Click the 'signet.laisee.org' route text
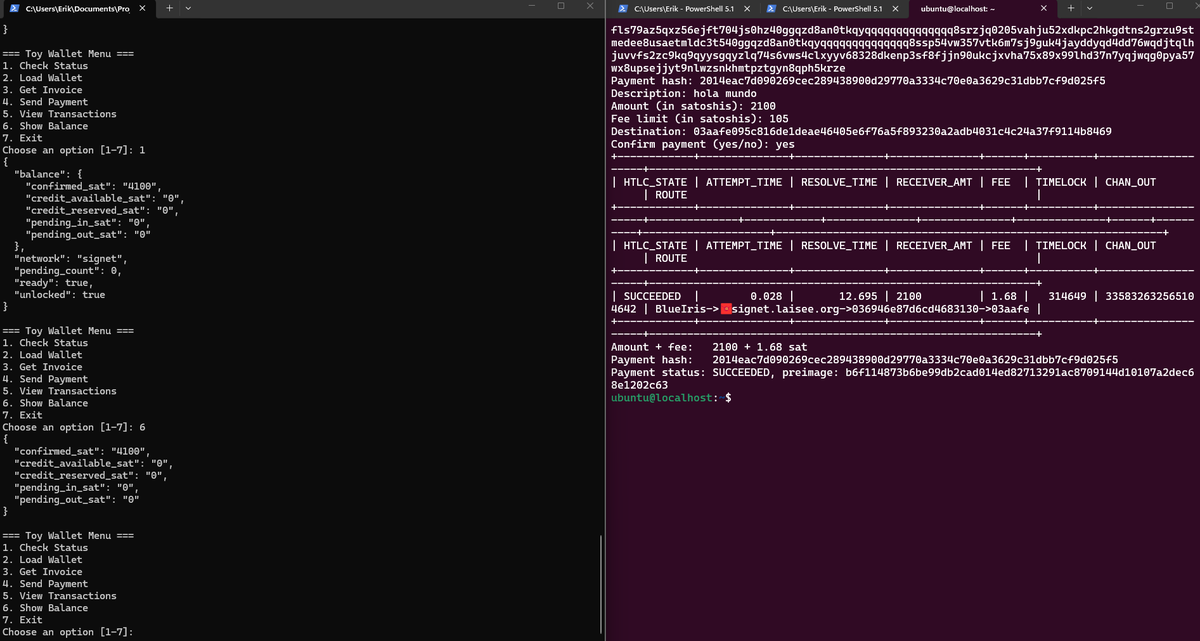 [785, 308]
